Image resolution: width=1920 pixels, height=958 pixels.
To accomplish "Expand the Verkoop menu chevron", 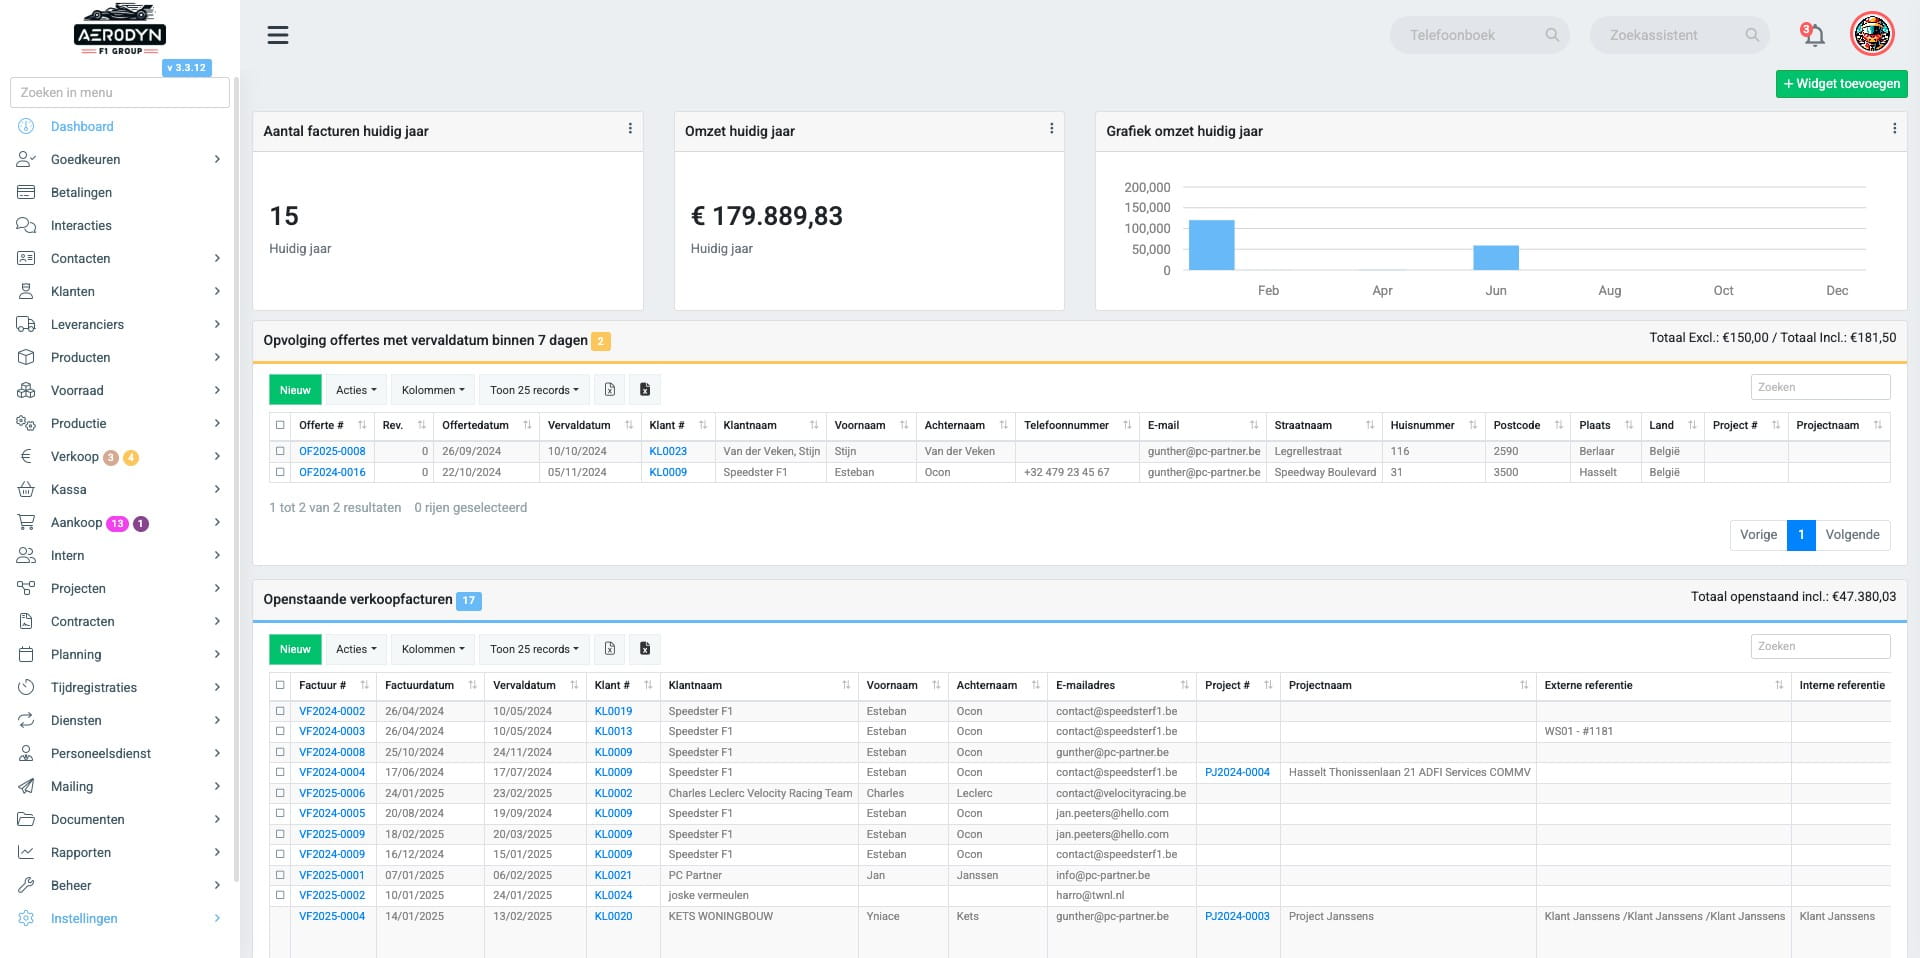I will (217, 456).
